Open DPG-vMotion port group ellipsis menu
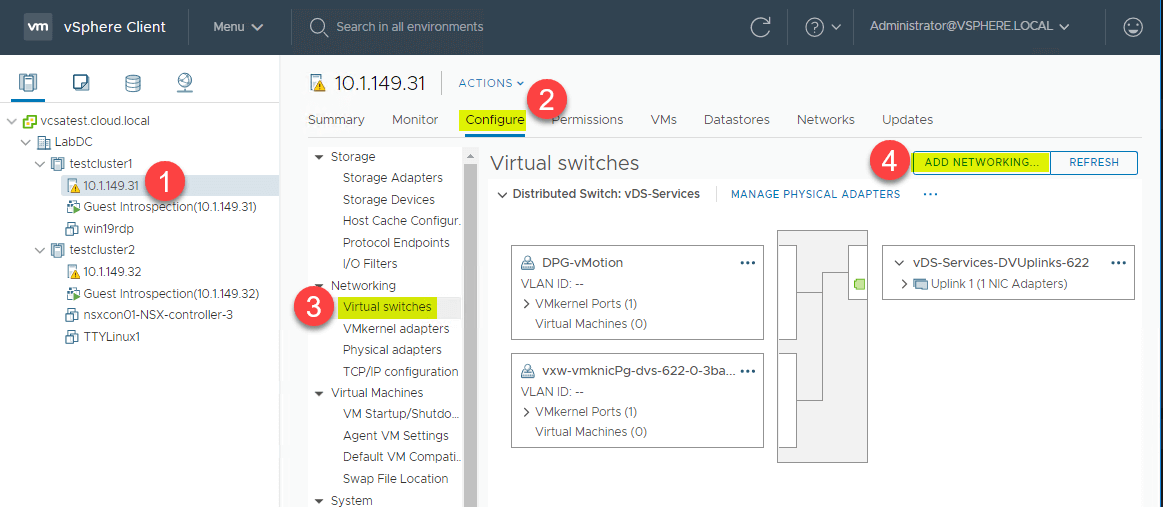This screenshot has width=1163, height=507. [747, 262]
